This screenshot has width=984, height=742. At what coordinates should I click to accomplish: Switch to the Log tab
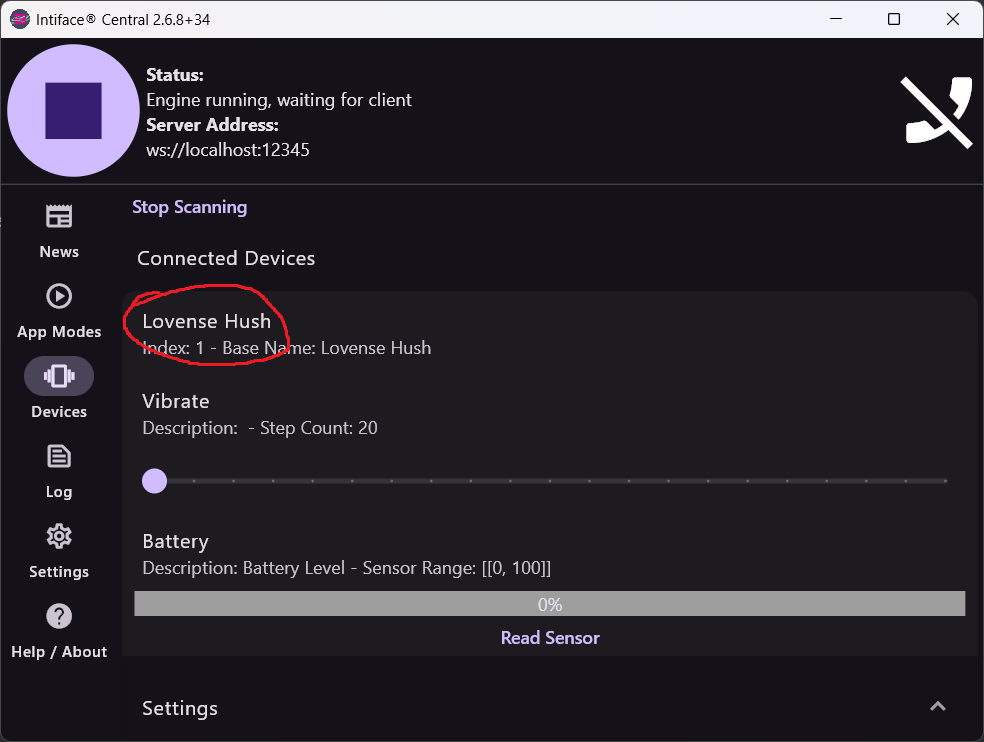(58, 470)
